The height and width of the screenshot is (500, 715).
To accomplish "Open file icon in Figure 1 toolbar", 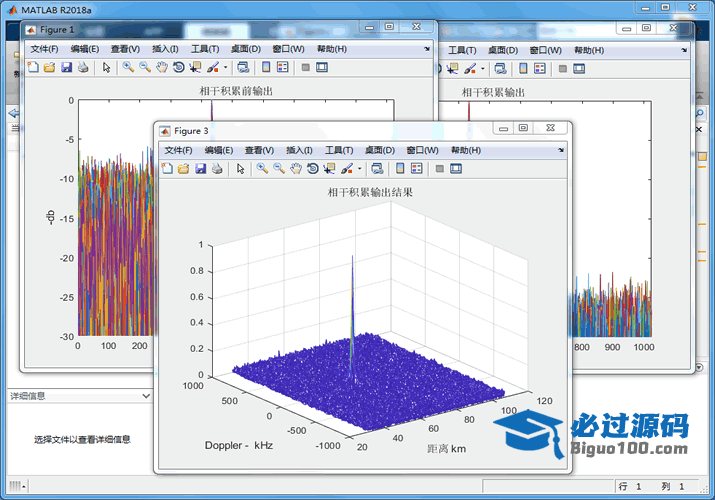I will coord(49,67).
